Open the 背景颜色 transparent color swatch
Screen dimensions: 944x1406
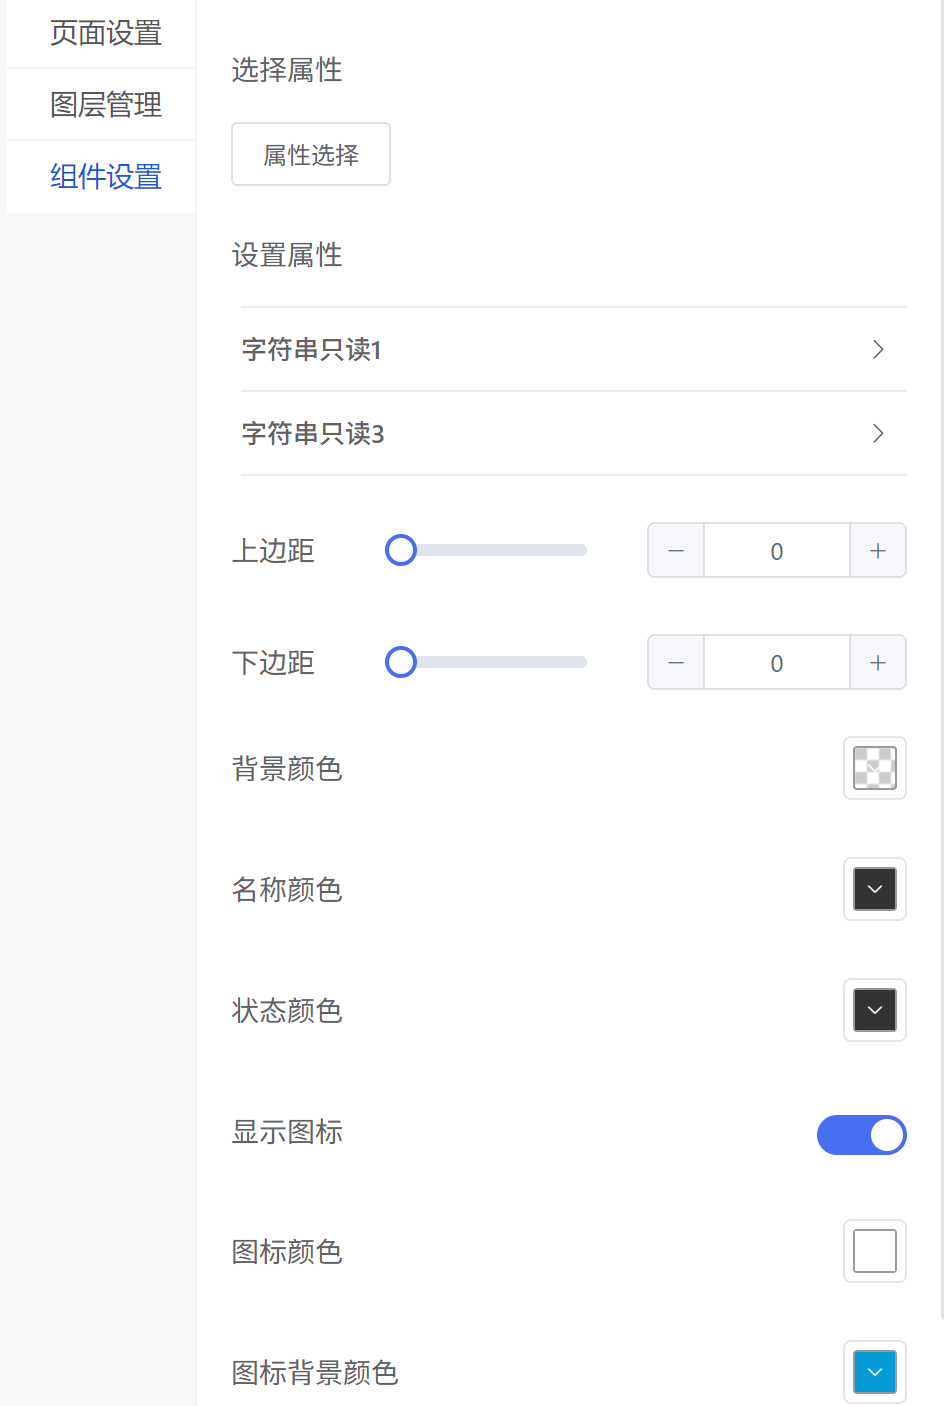875,768
